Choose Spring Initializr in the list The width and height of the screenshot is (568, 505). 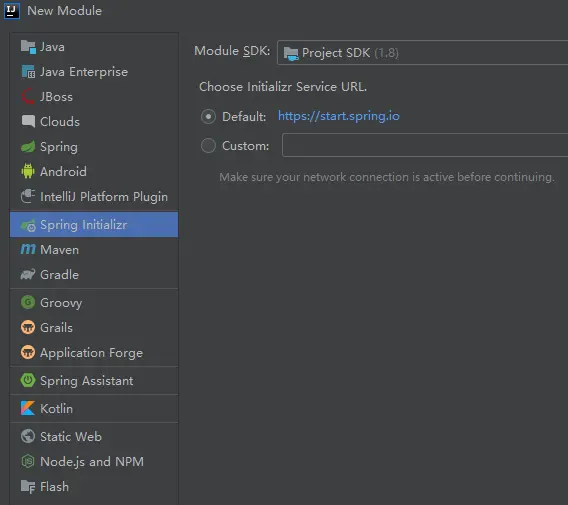[x=94, y=225]
